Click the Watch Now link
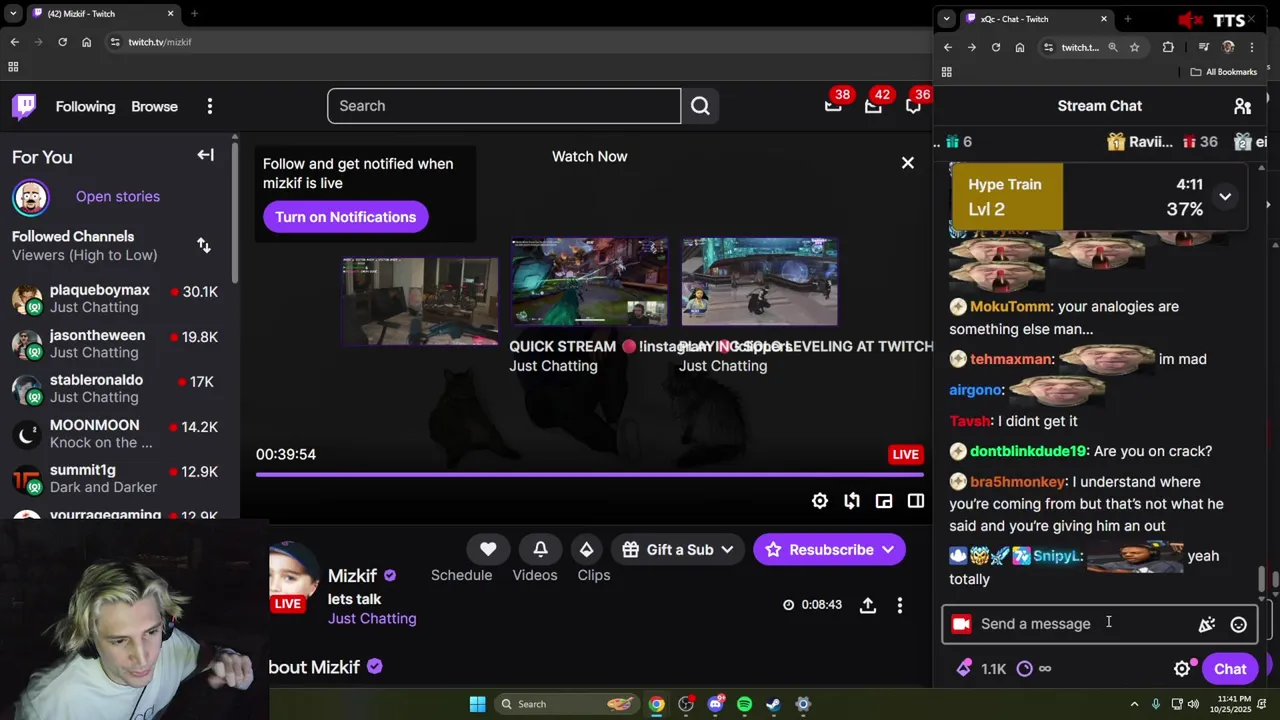This screenshot has width=1280, height=720. tap(590, 156)
